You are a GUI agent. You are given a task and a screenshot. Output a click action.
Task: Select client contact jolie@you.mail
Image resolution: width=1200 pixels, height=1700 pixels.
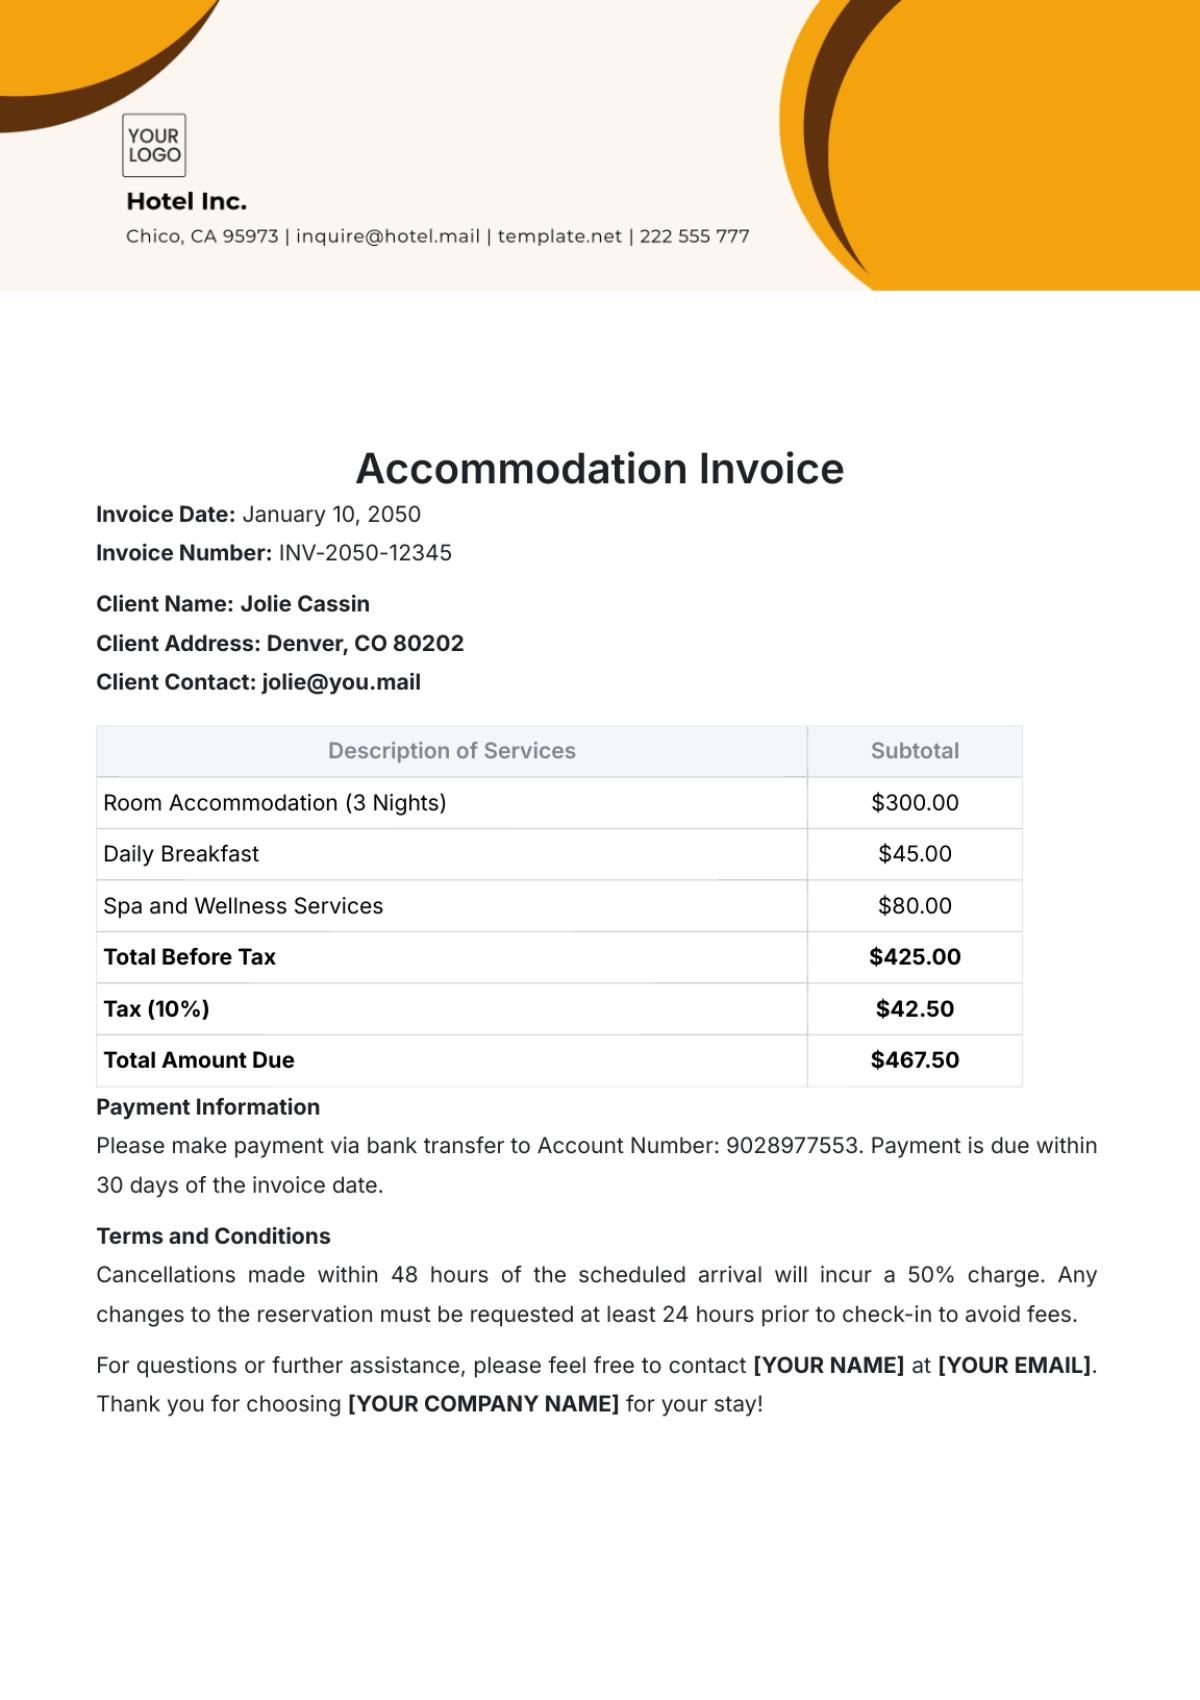341,682
